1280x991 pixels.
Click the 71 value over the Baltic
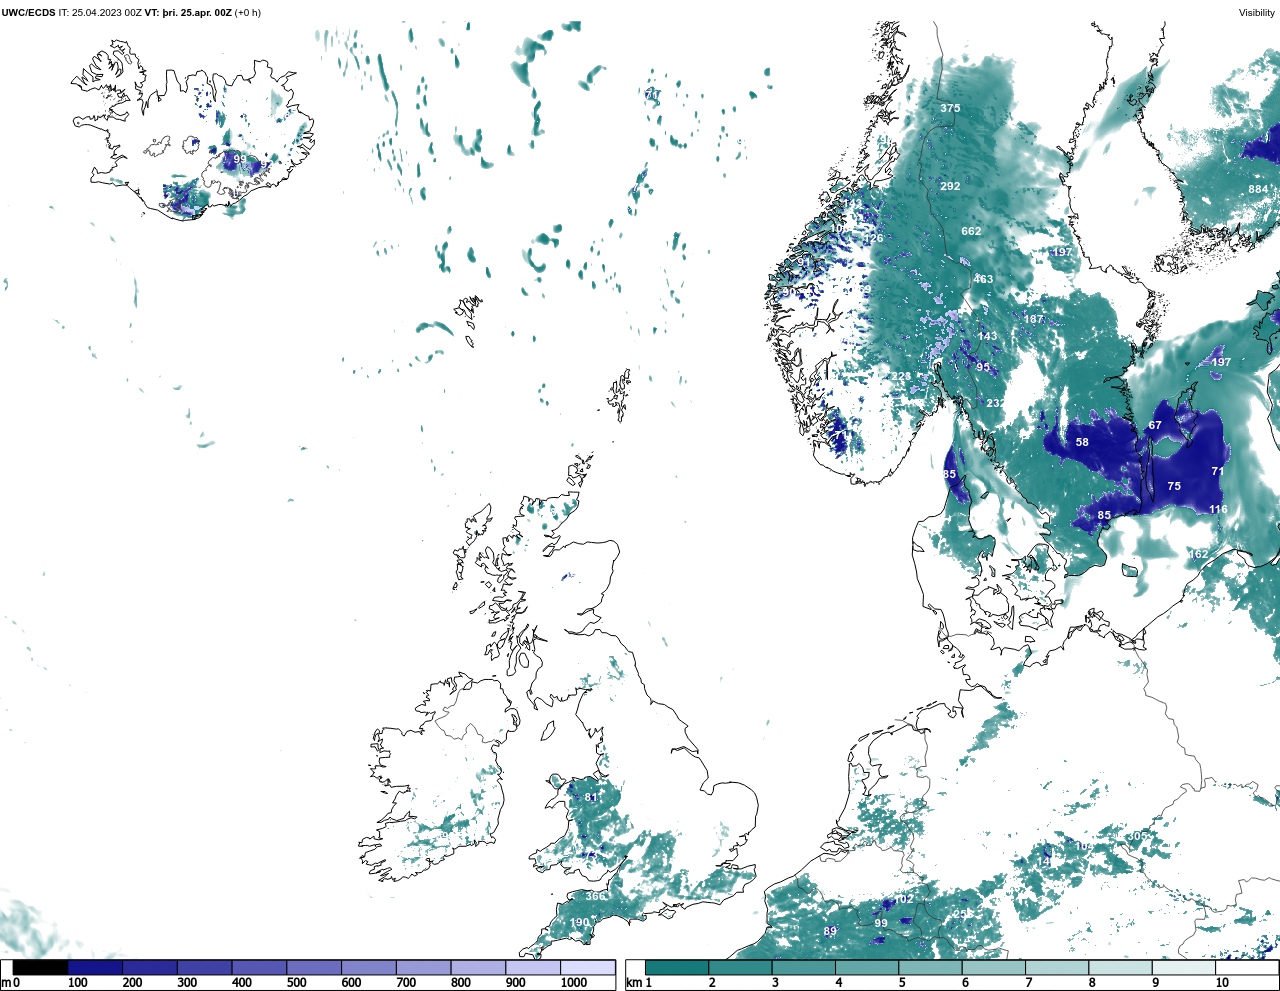click(x=1217, y=471)
